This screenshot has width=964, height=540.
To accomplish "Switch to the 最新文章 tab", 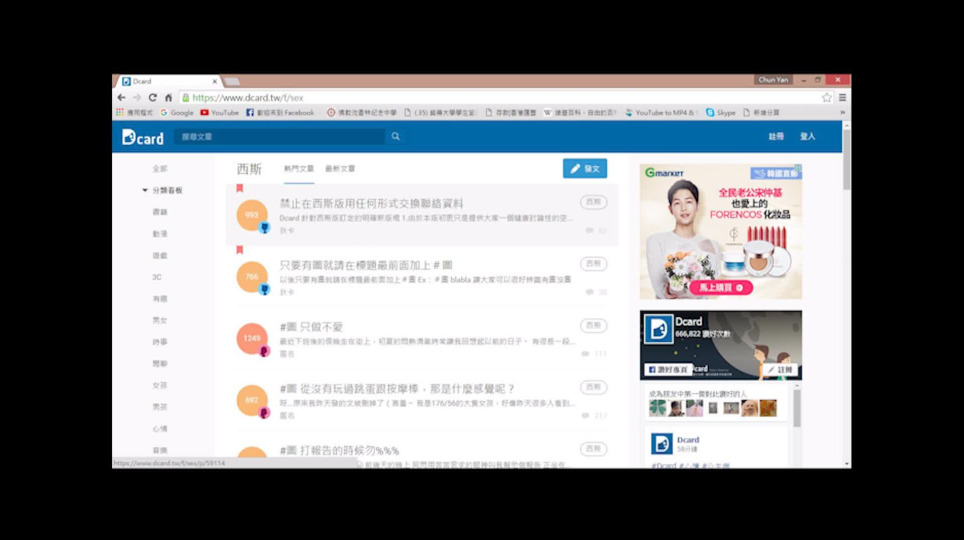I will (x=340, y=169).
